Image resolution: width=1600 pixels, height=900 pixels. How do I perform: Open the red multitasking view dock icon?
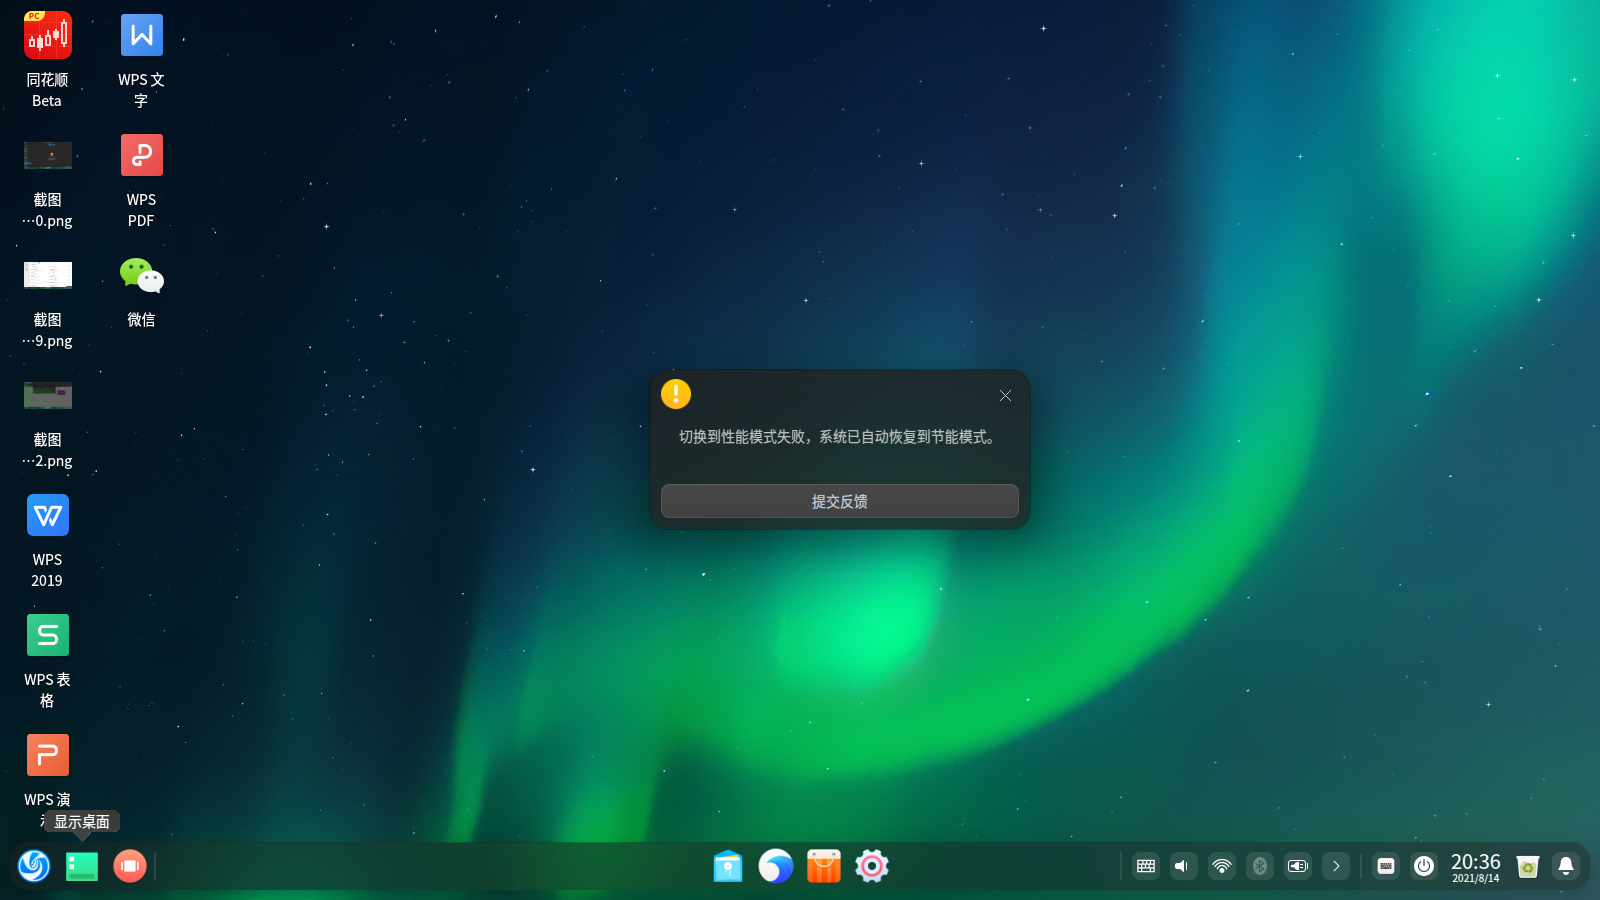point(130,866)
